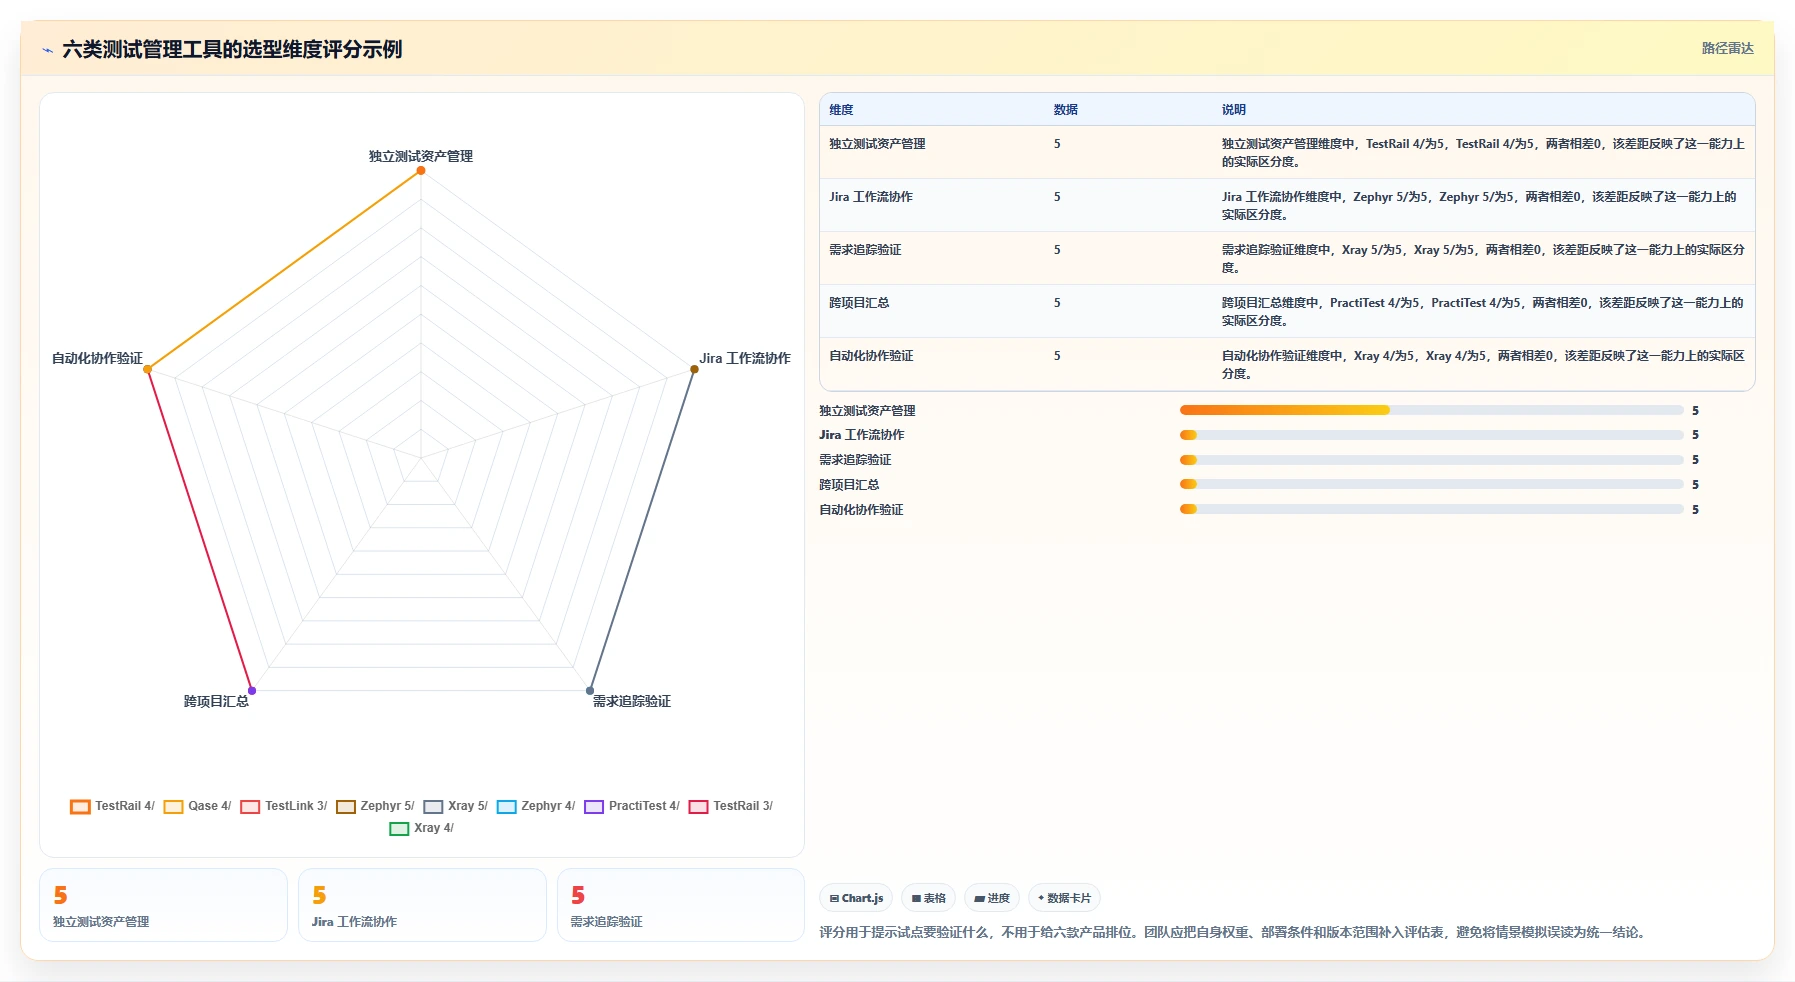Screen dimensions: 1795x982
Task: Select the 需求追踪验证 table row name
Action: 865,250
